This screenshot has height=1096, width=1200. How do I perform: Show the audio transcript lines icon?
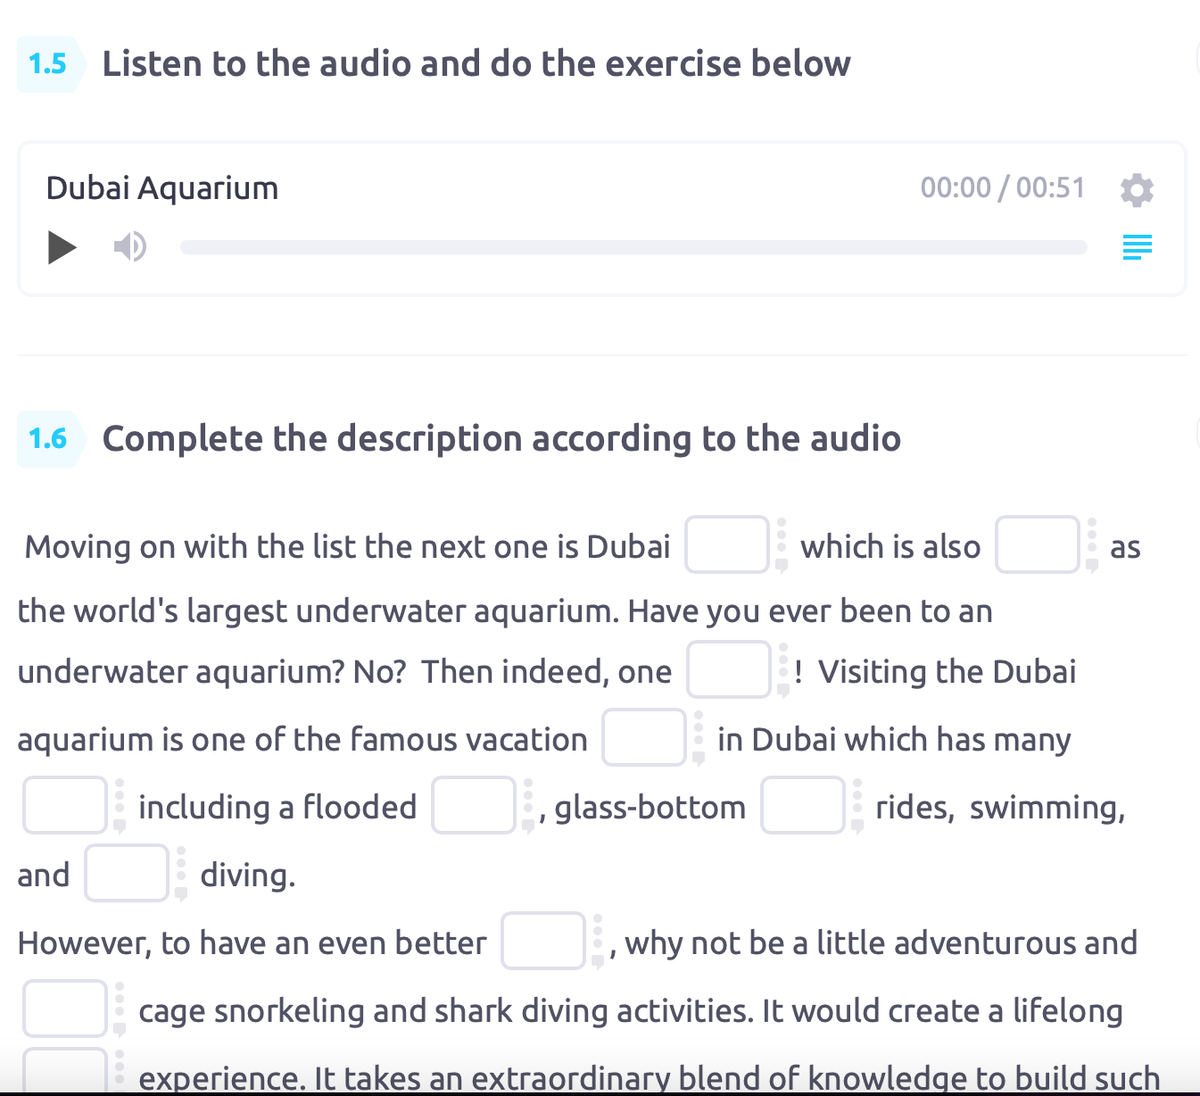point(1137,247)
